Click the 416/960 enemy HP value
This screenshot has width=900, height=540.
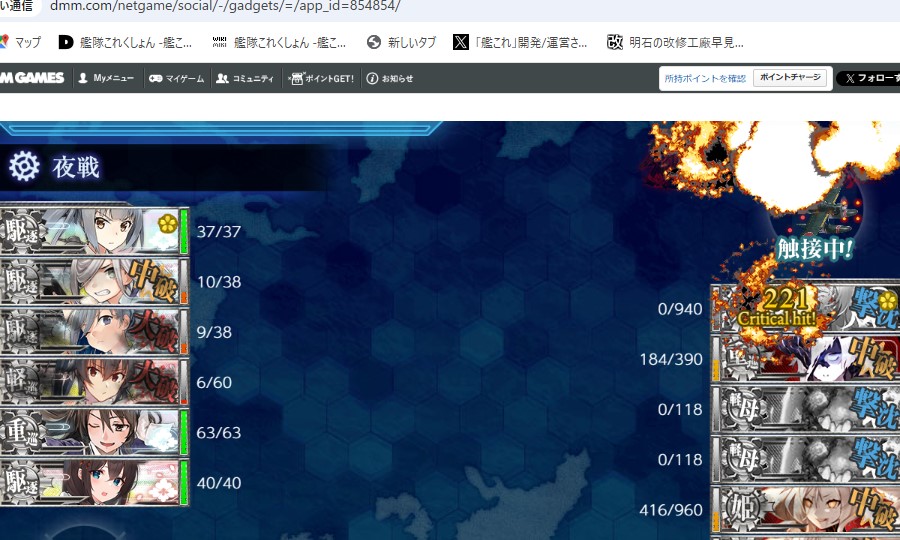[671, 510]
